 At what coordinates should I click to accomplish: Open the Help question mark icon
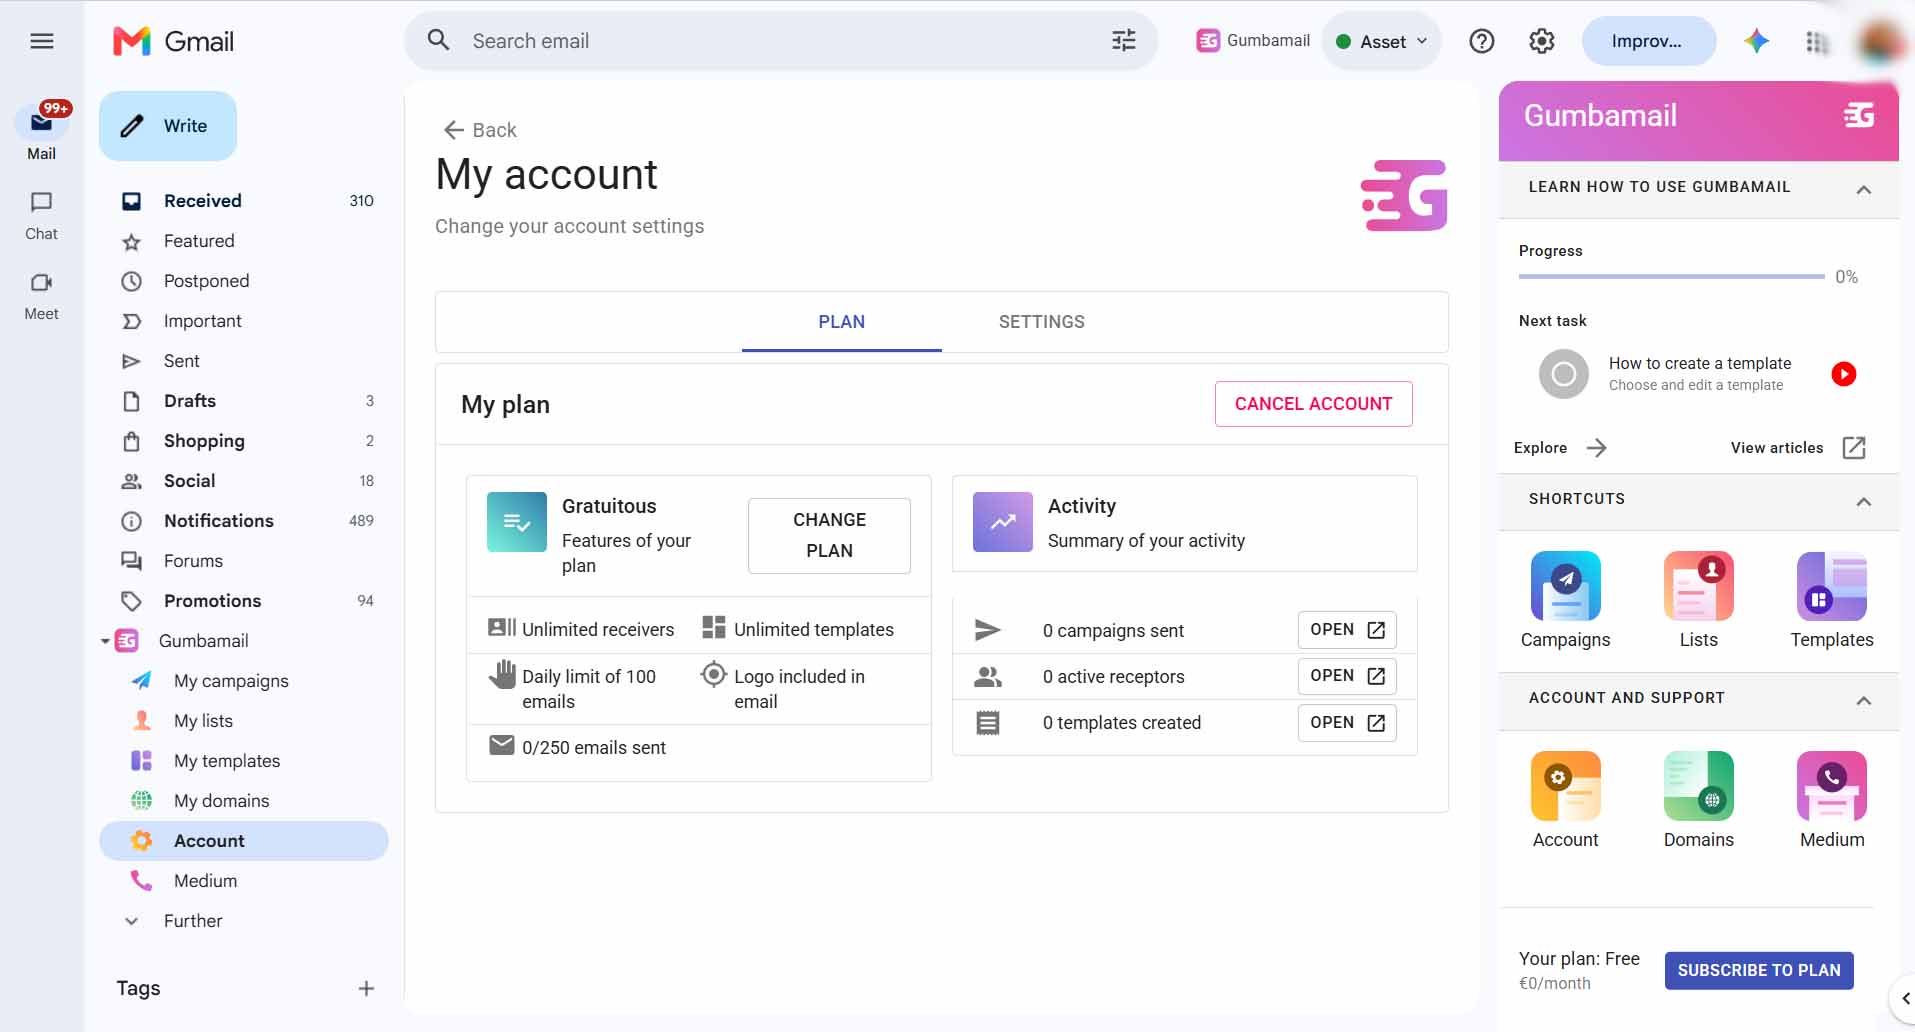pos(1482,41)
